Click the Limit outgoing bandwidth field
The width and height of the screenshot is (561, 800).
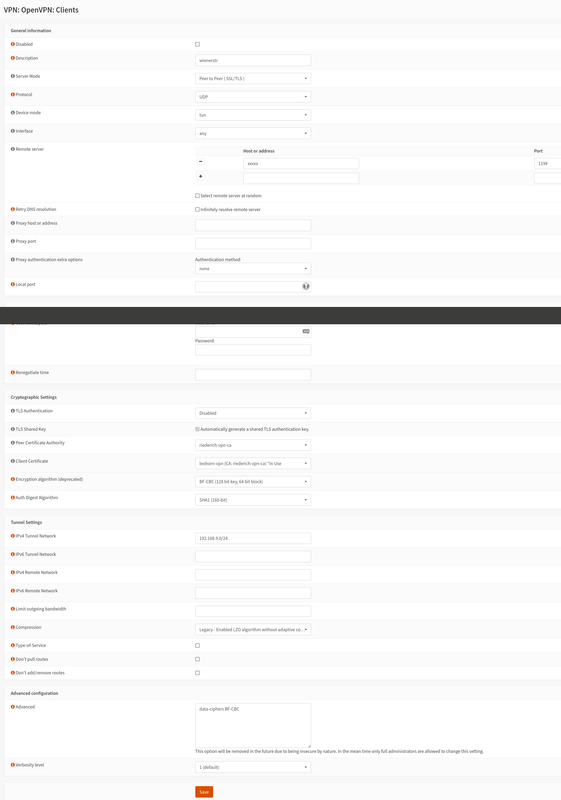pos(253,611)
